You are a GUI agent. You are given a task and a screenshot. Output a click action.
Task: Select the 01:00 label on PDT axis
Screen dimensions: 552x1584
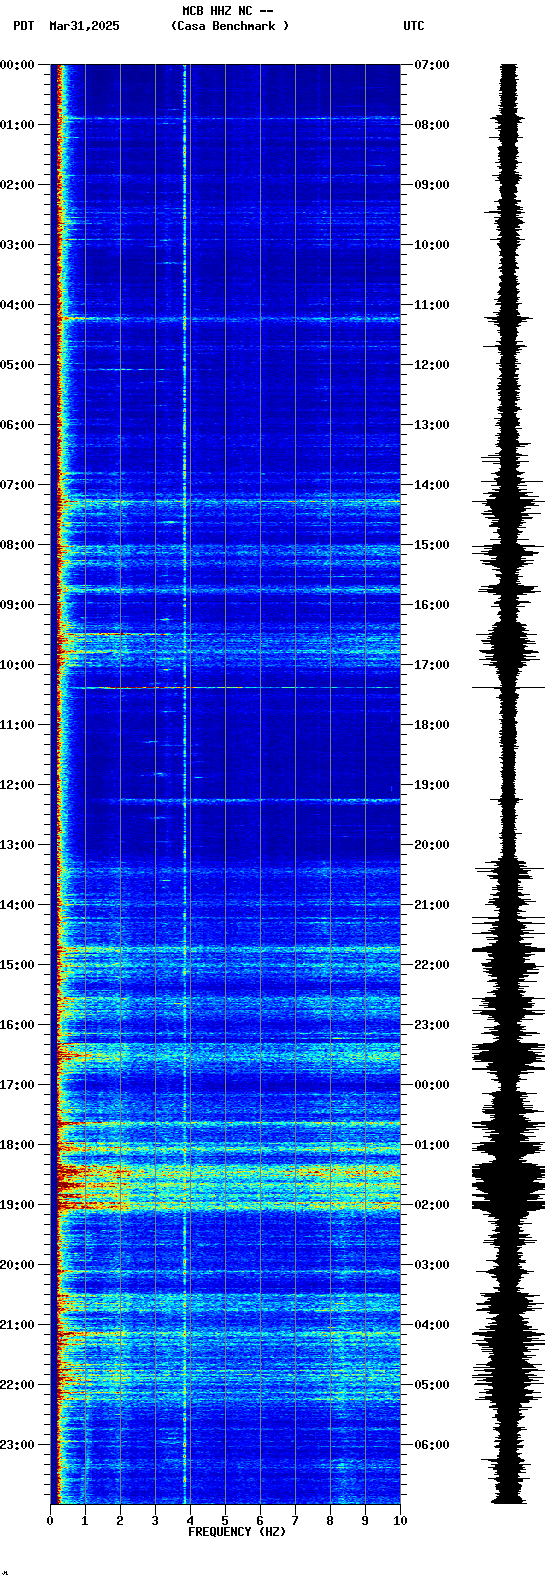[17, 125]
